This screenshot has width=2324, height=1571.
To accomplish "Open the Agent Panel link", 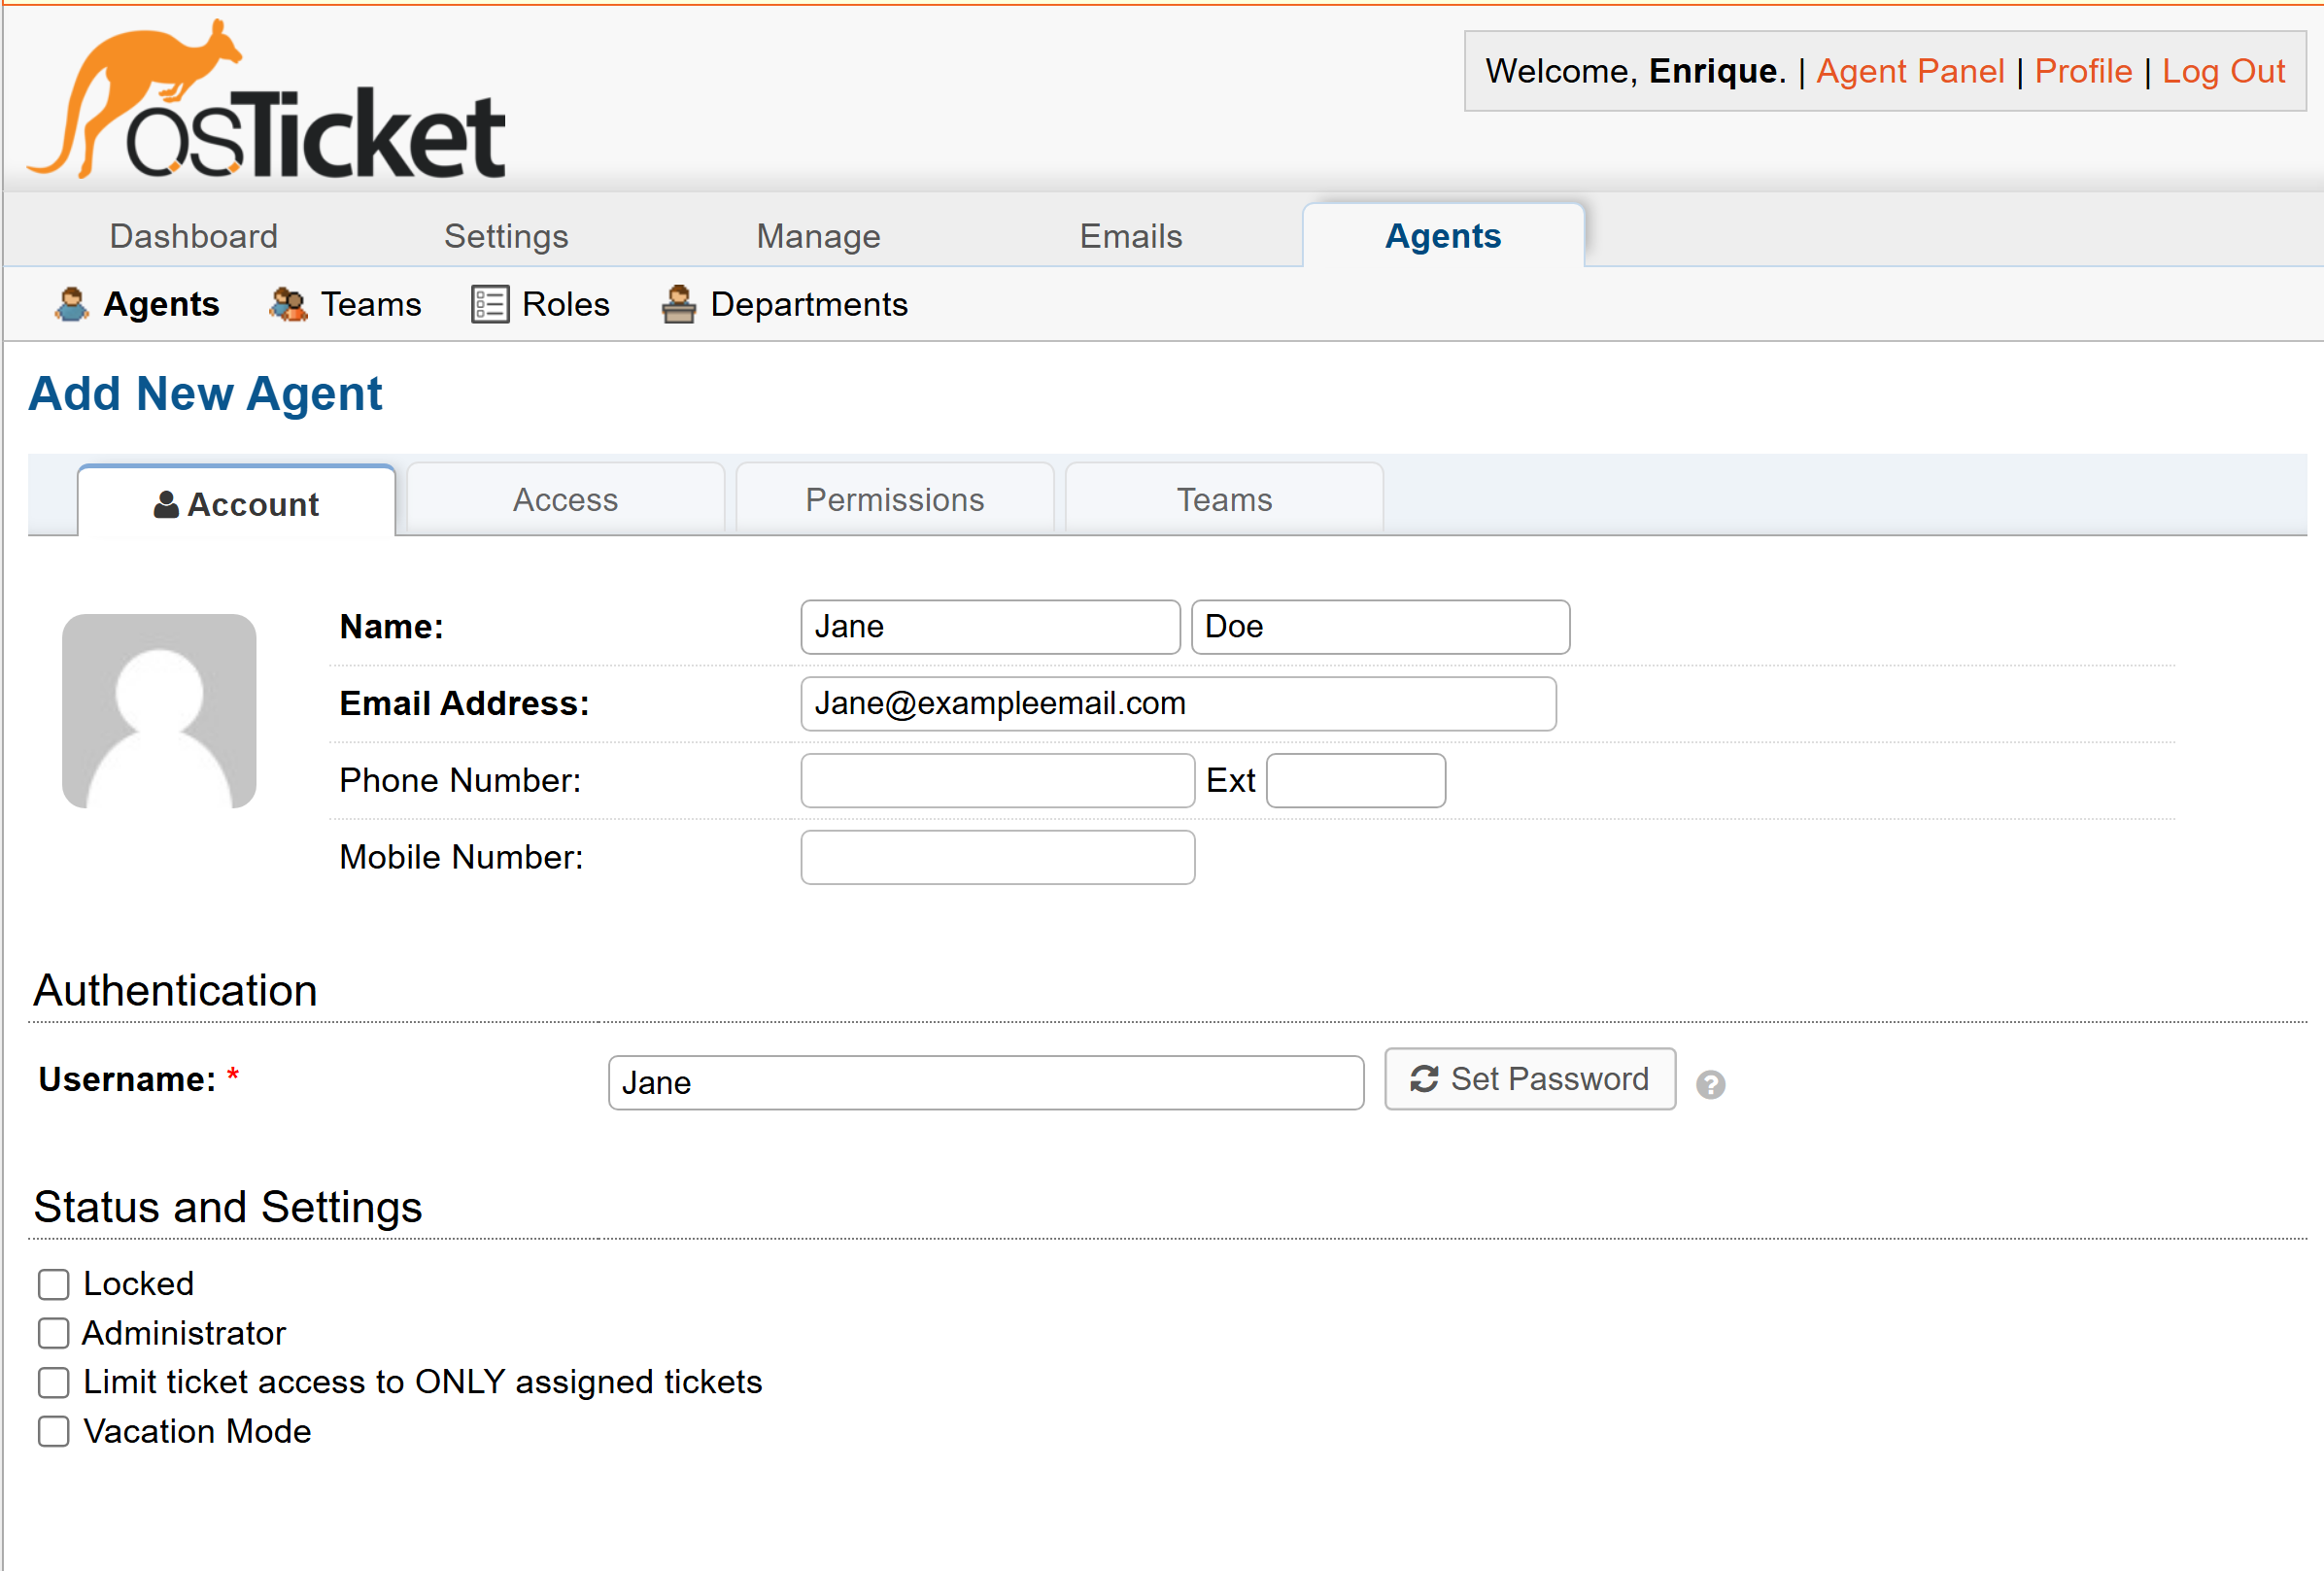I will click(1910, 71).
